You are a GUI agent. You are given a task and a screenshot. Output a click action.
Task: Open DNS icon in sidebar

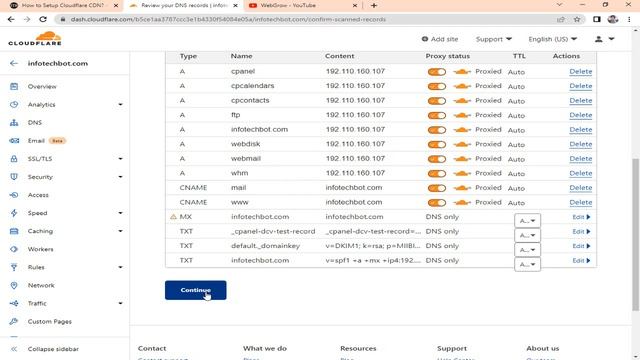(x=14, y=122)
